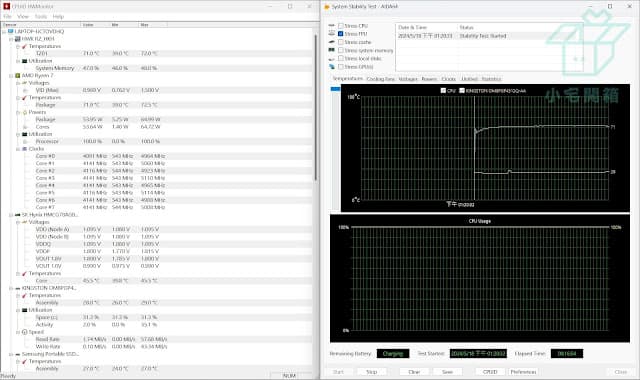
Task: Enable the Stress CPU checkbox
Action: (340, 26)
